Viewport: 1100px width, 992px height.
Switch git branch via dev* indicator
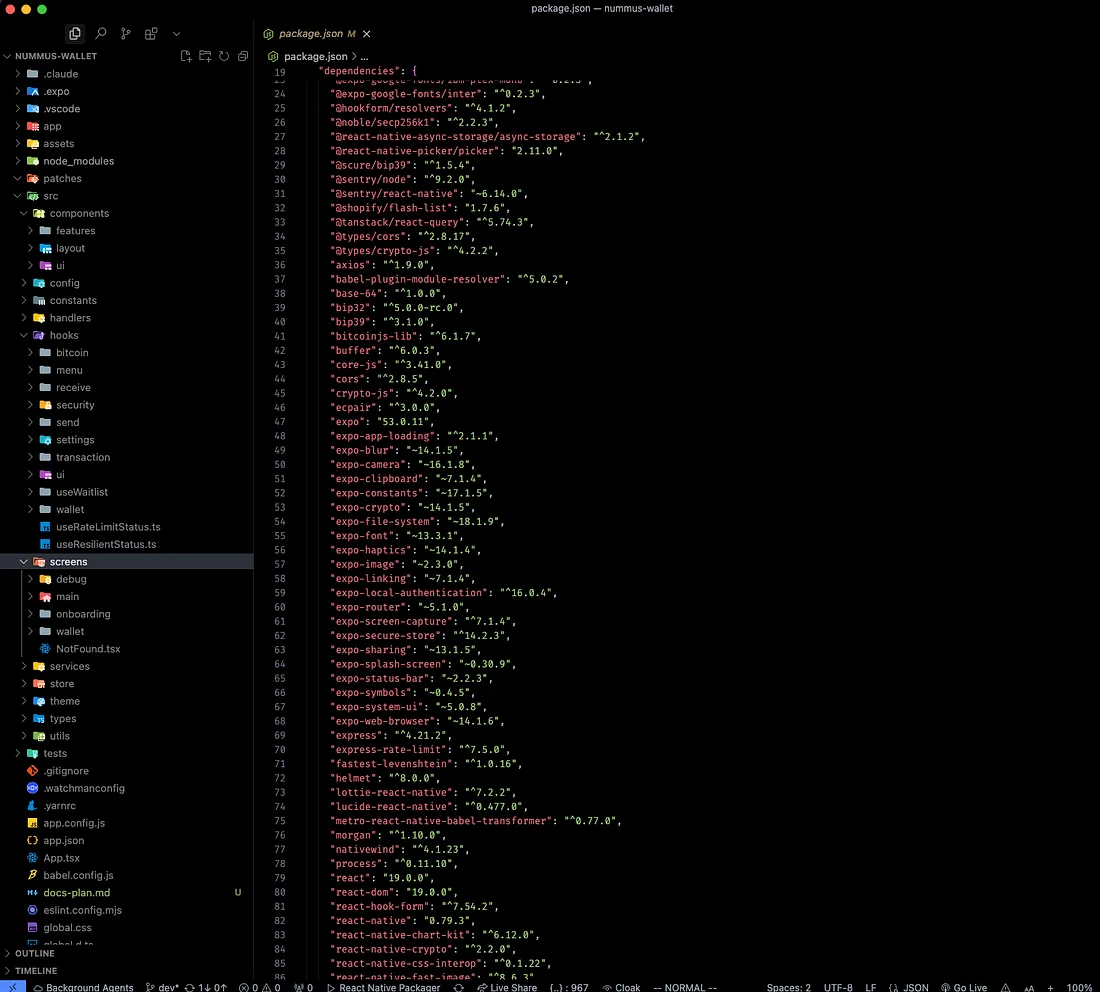pos(162,987)
